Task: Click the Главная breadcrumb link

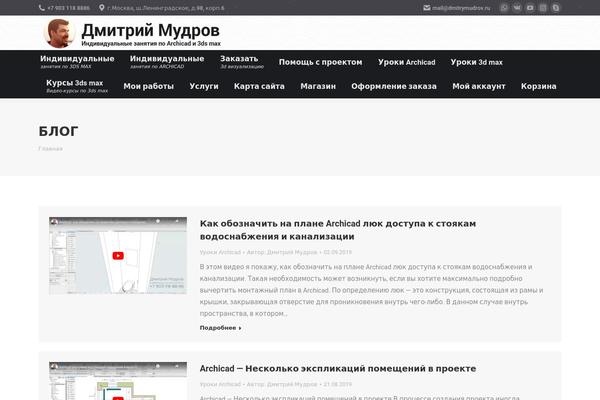Action: pyautogui.click(x=51, y=149)
